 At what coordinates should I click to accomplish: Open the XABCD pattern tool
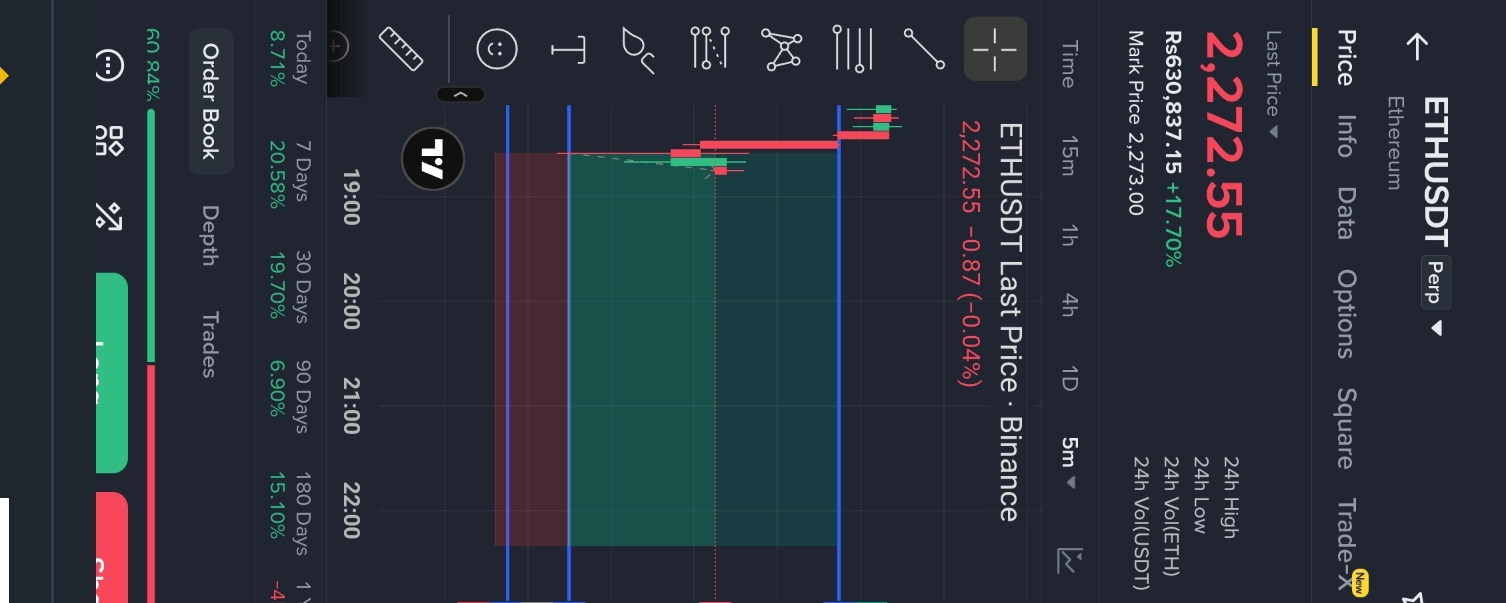pyautogui.click(x=782, y=48)
